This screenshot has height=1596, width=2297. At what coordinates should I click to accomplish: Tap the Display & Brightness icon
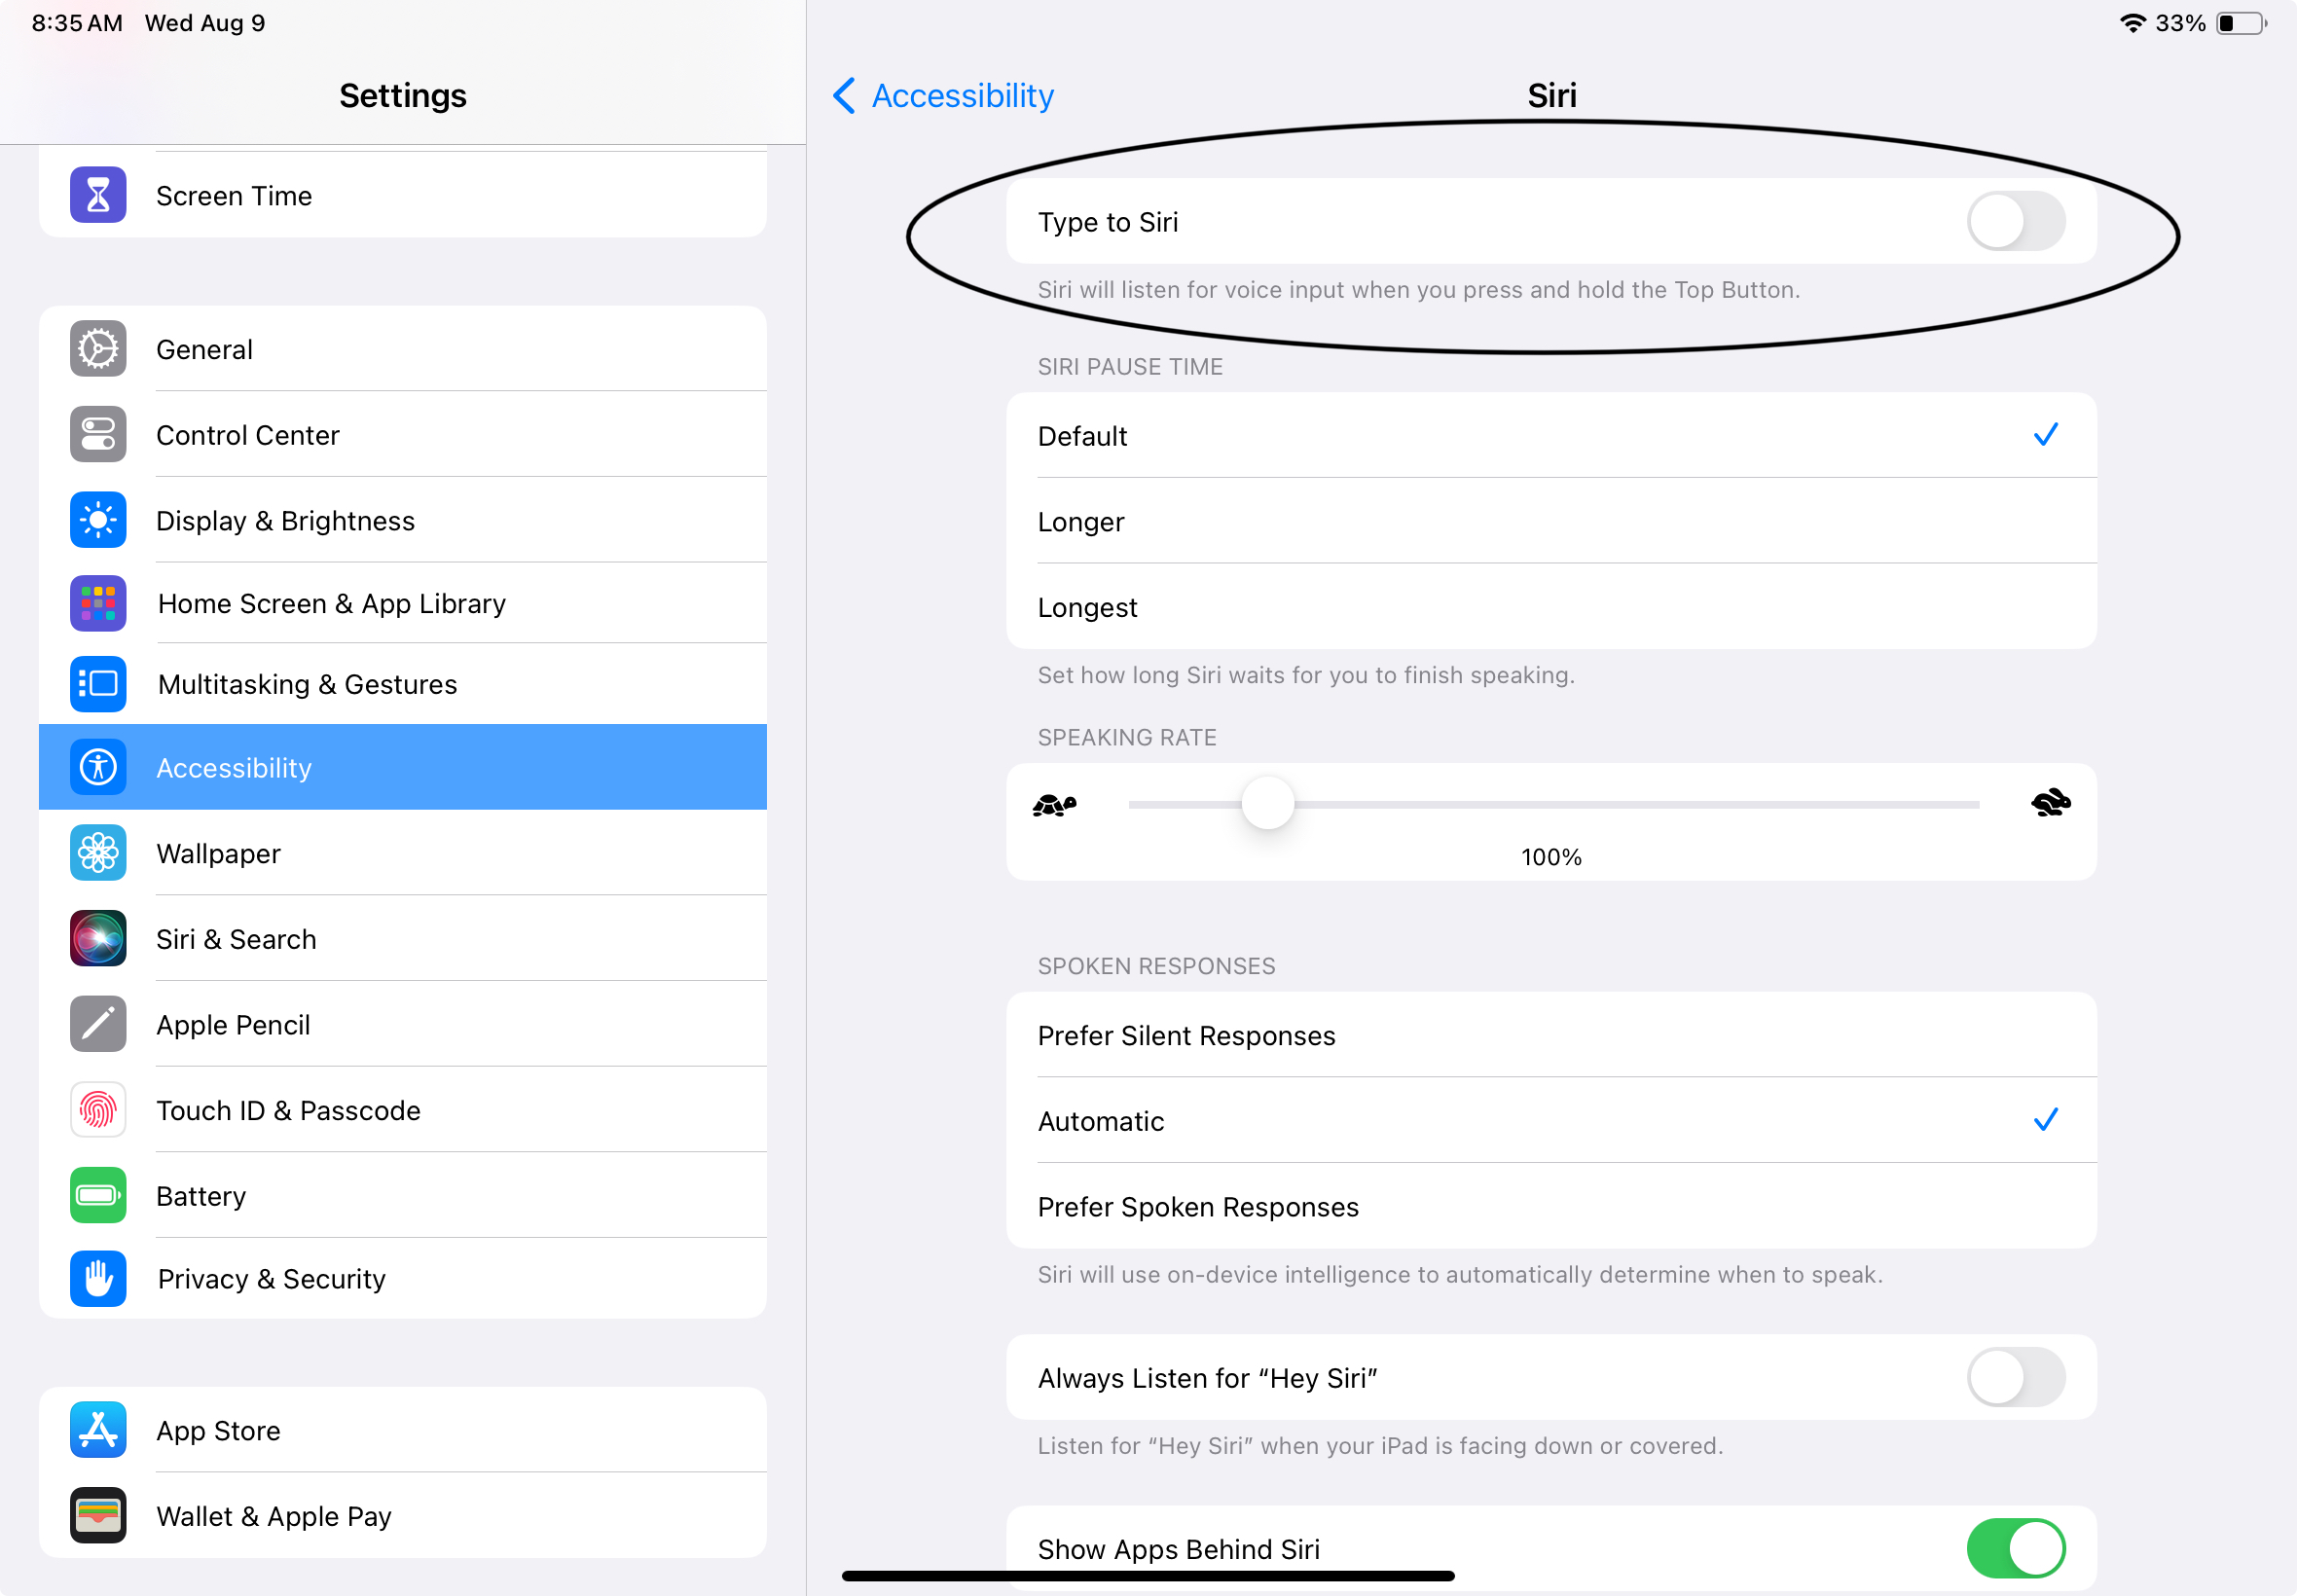tap(97, 518)
